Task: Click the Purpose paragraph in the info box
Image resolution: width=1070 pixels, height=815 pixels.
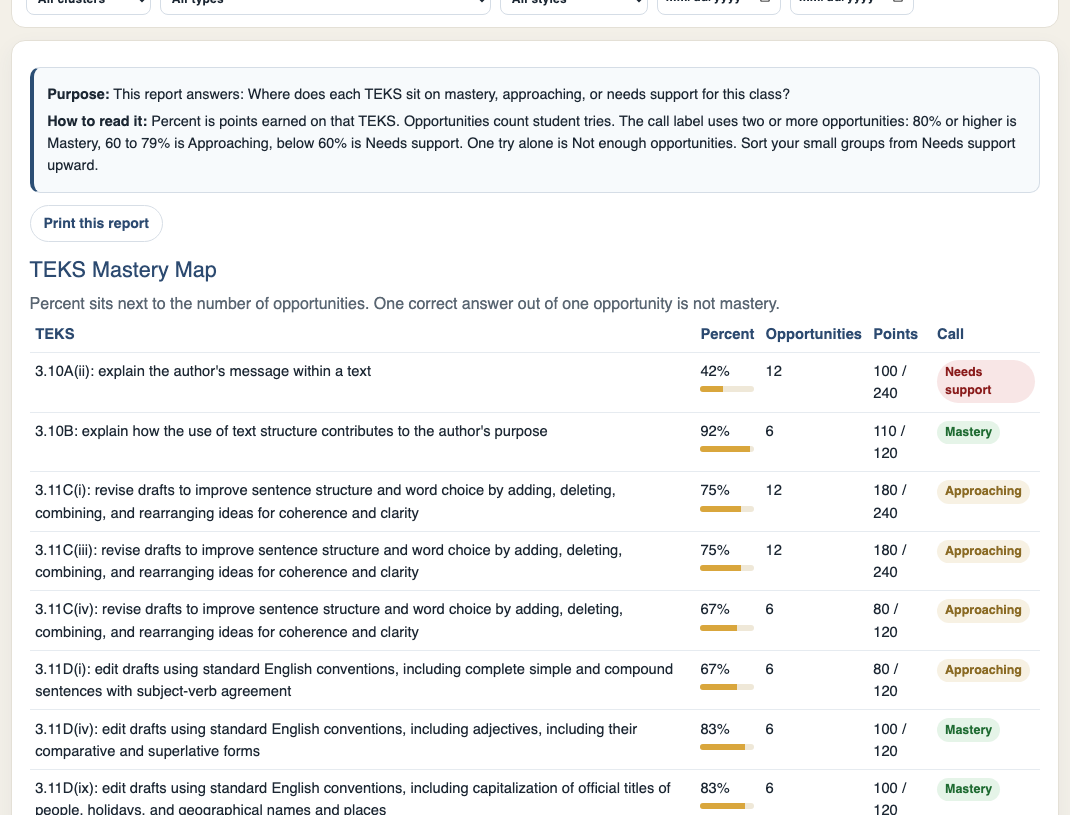Action: tap(418, 94)
